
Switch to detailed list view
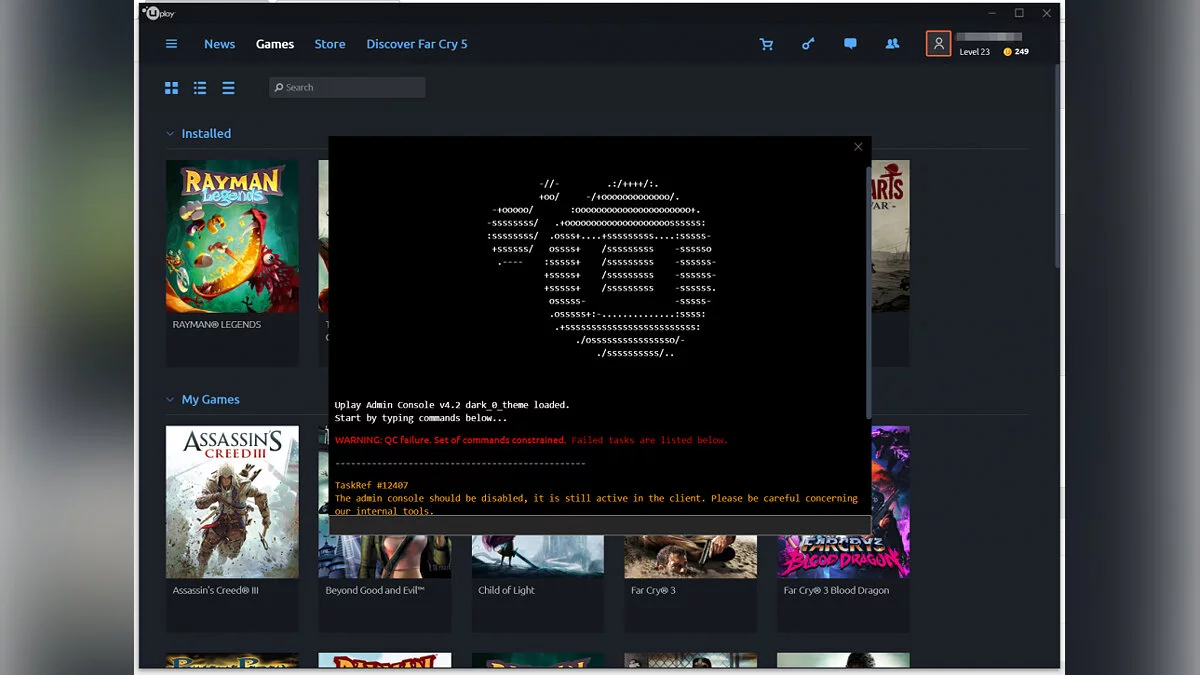click(x=200, y=88)
